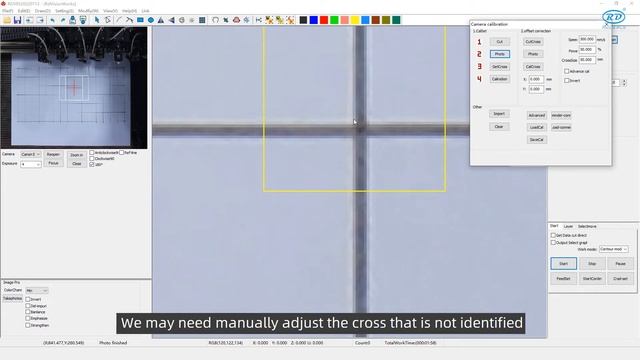Toggle the Invert checkbox in Image Pro
This screenshot has width=640, height=360.
(28, 299)
